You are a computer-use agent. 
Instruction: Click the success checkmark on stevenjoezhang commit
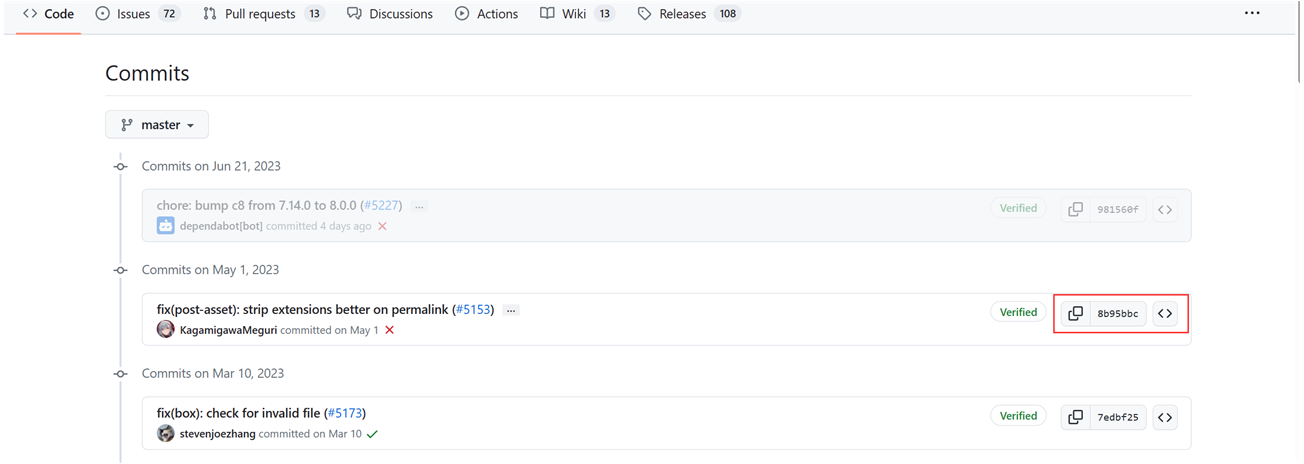pos(372,434)
